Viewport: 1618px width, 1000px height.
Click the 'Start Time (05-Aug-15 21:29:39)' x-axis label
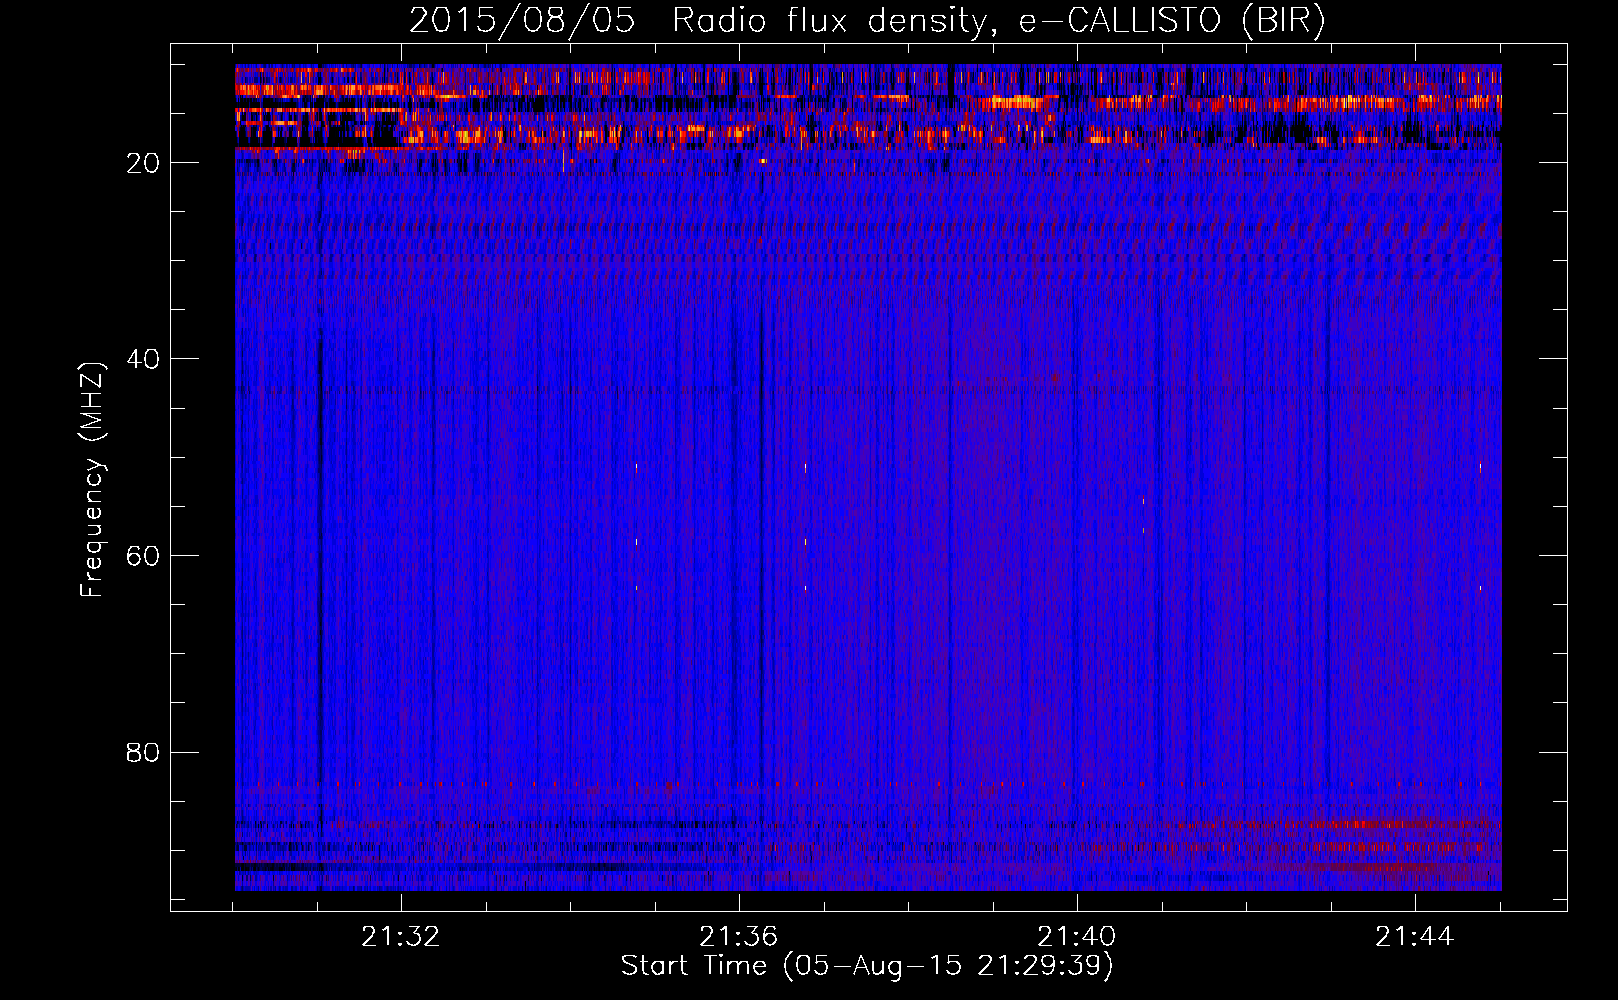867,966
